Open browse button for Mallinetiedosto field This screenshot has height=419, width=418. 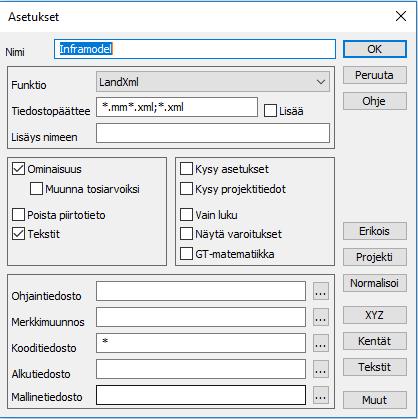click(x=321, y=395)
